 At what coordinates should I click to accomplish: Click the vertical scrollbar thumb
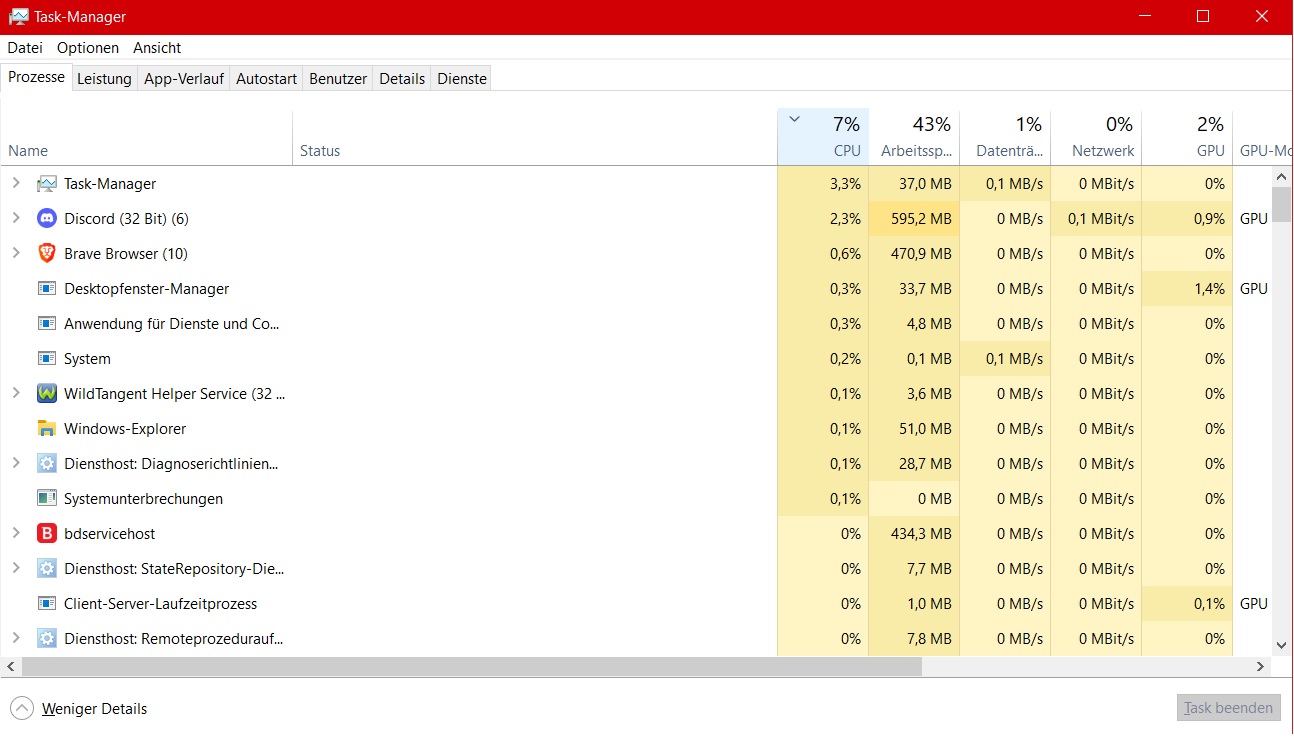[x=1282, y=205]
